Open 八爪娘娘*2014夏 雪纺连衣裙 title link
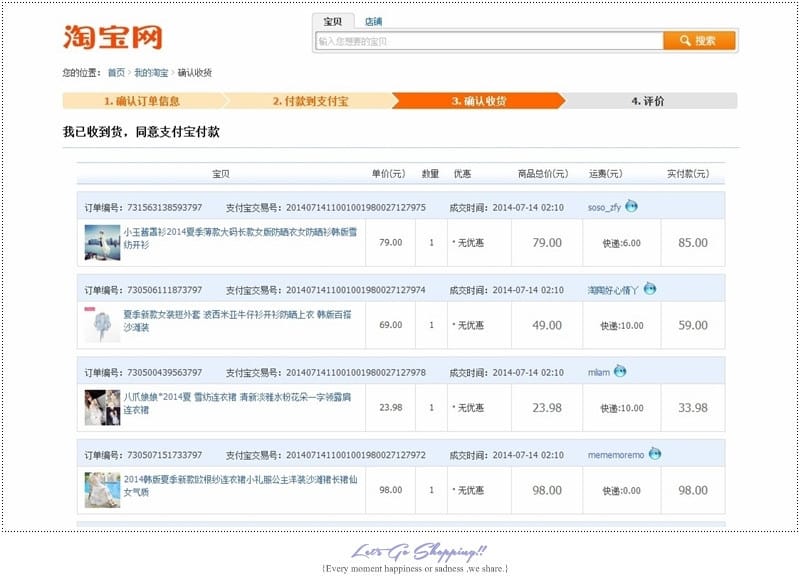The image size is (800, 584). [x=237, y=403]
